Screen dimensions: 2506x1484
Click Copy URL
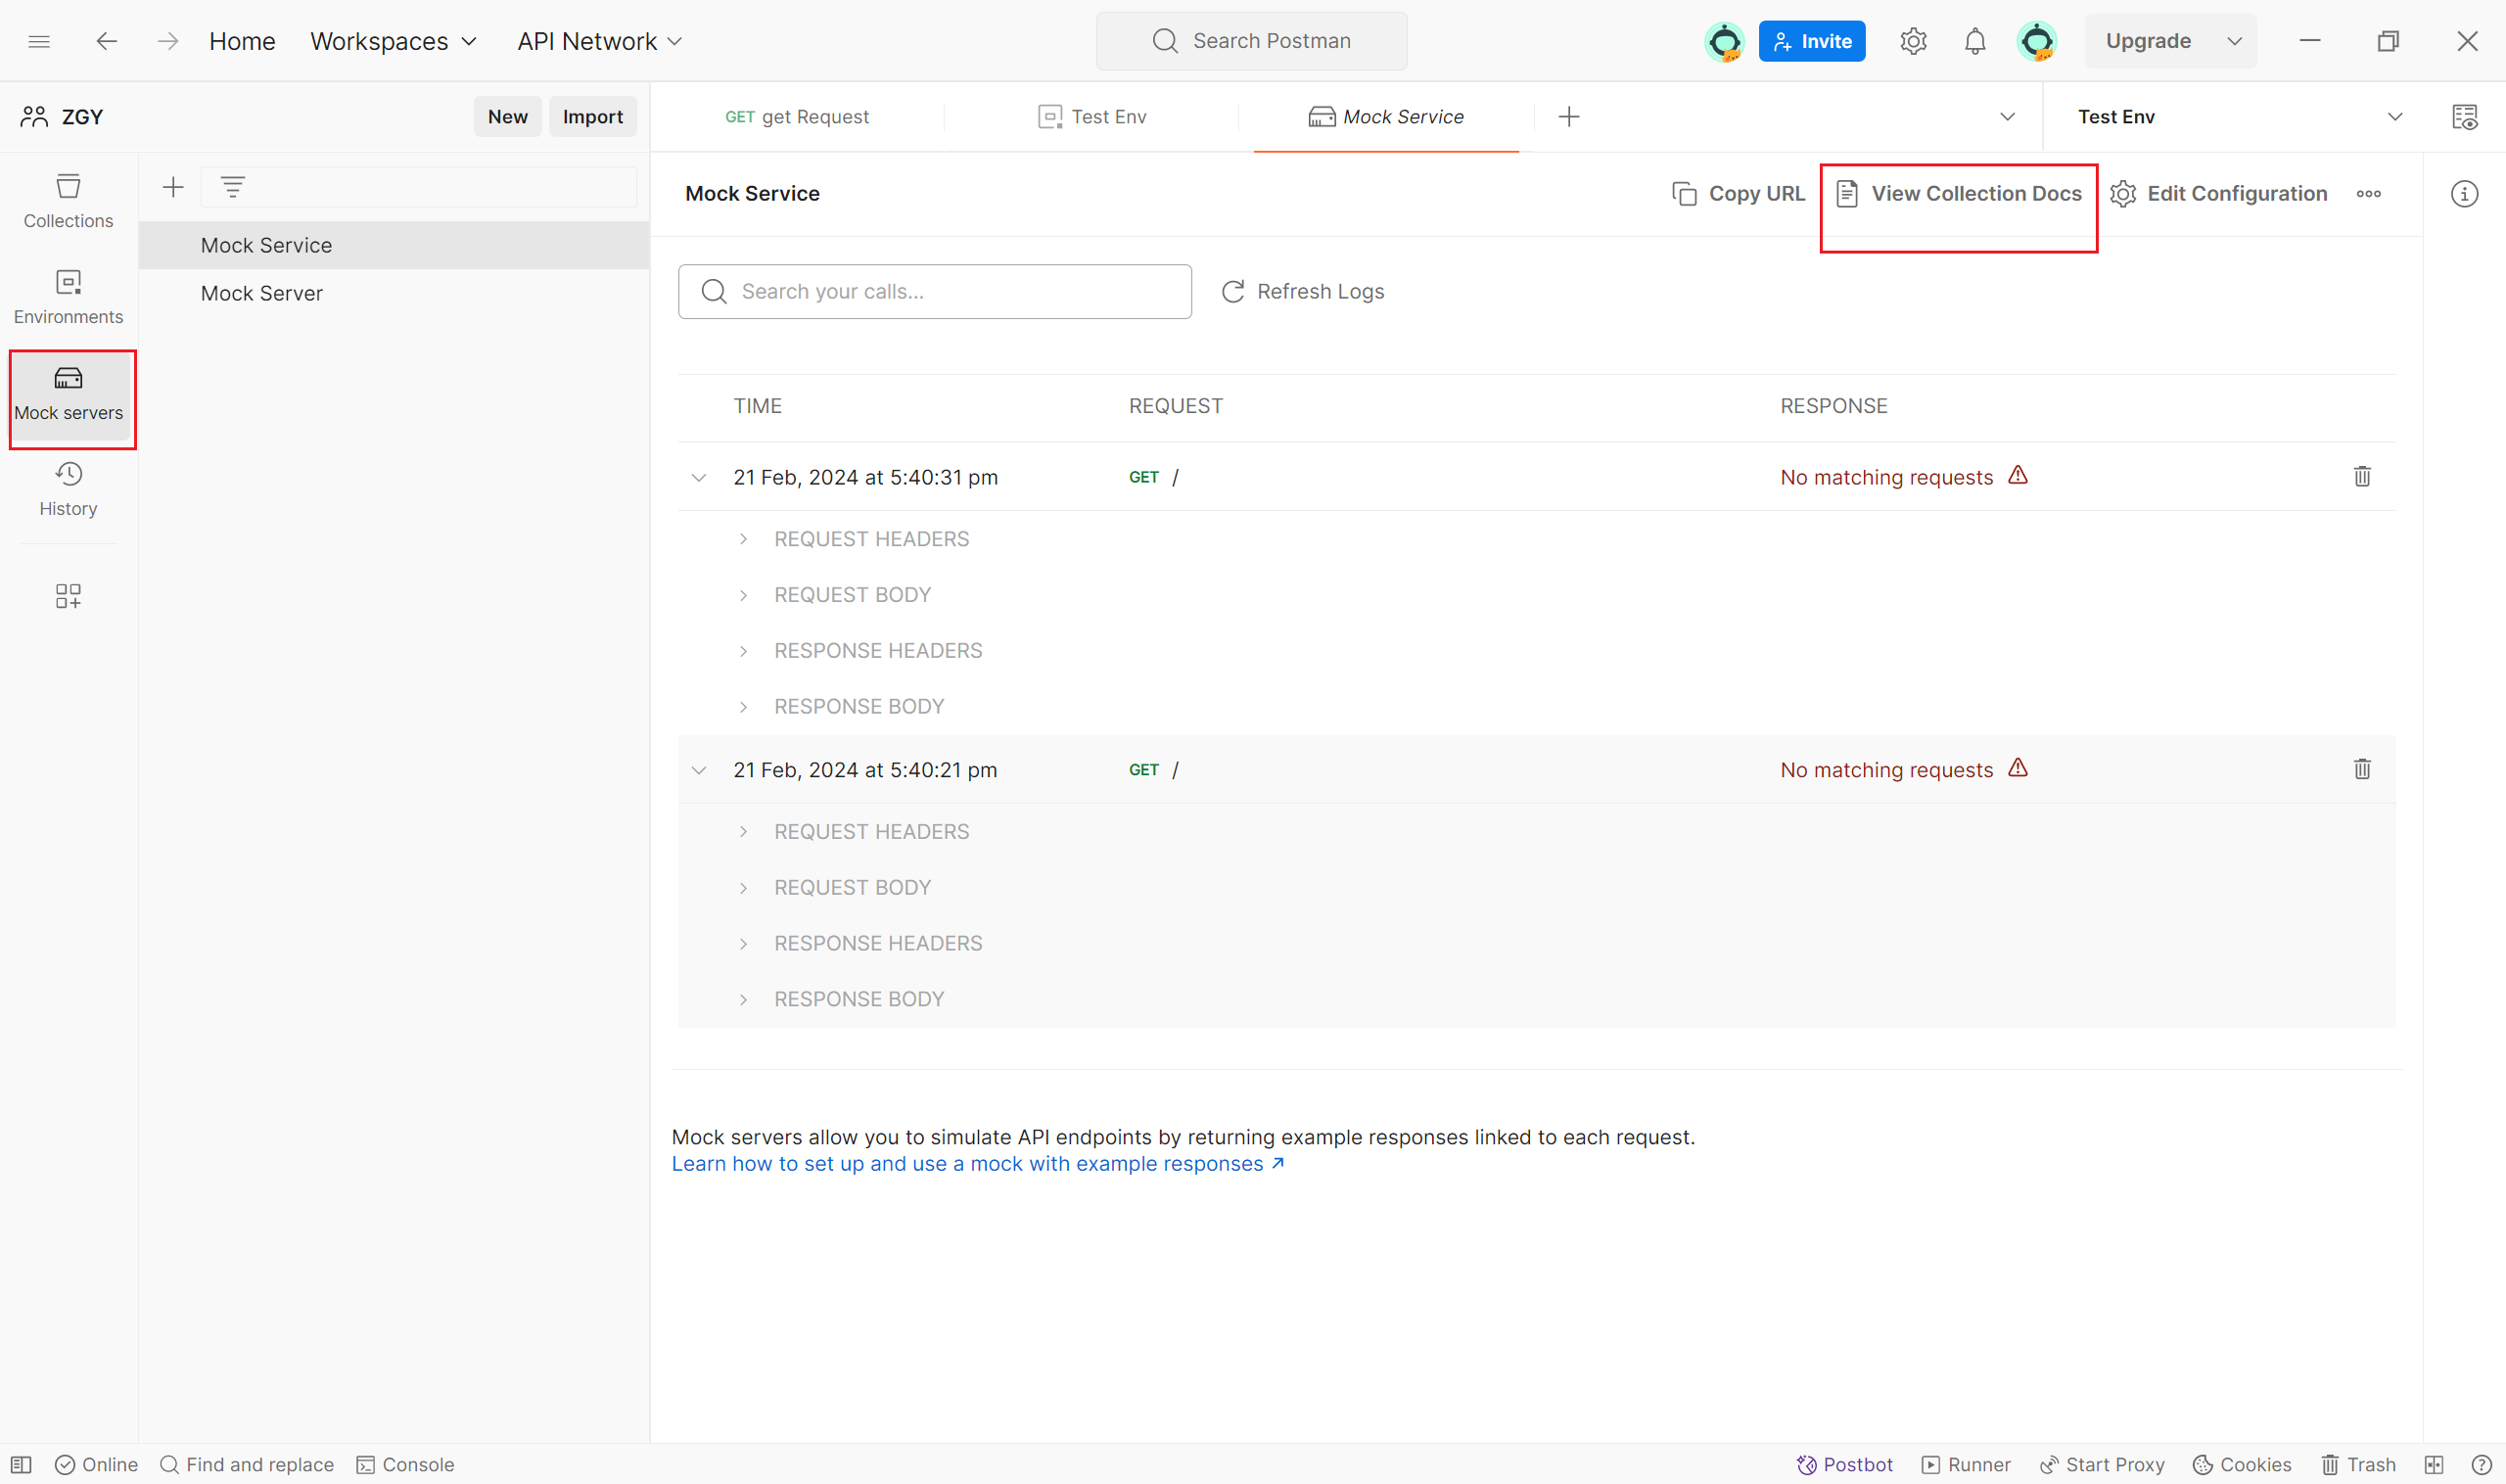click(1739, 194)
